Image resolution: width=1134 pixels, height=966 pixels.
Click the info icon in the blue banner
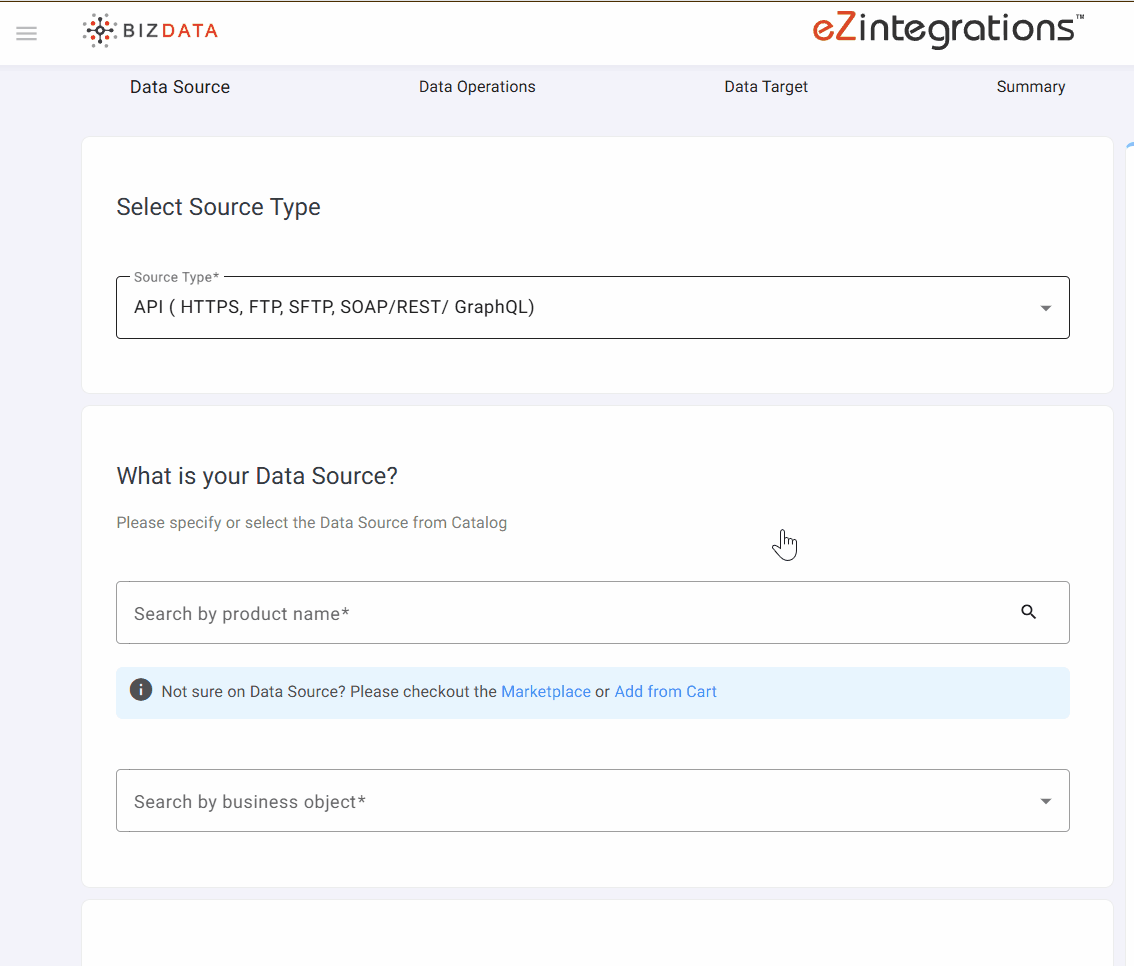(x=141, y=691)
